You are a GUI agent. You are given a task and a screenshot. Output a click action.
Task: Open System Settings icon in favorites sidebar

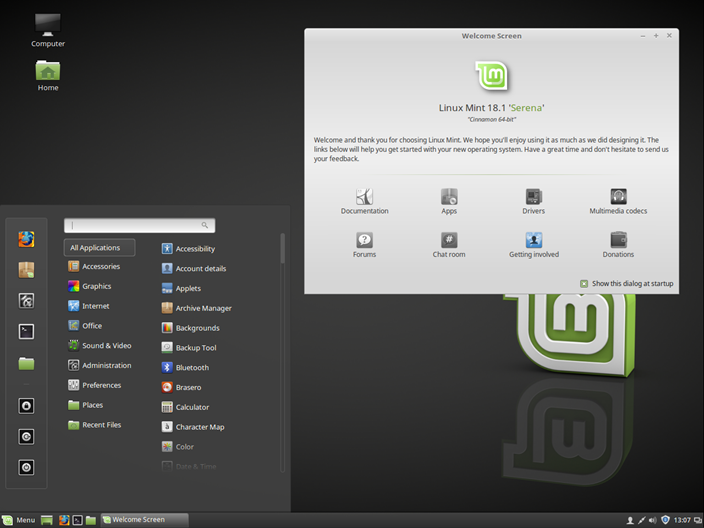click(x=26, y=300)
